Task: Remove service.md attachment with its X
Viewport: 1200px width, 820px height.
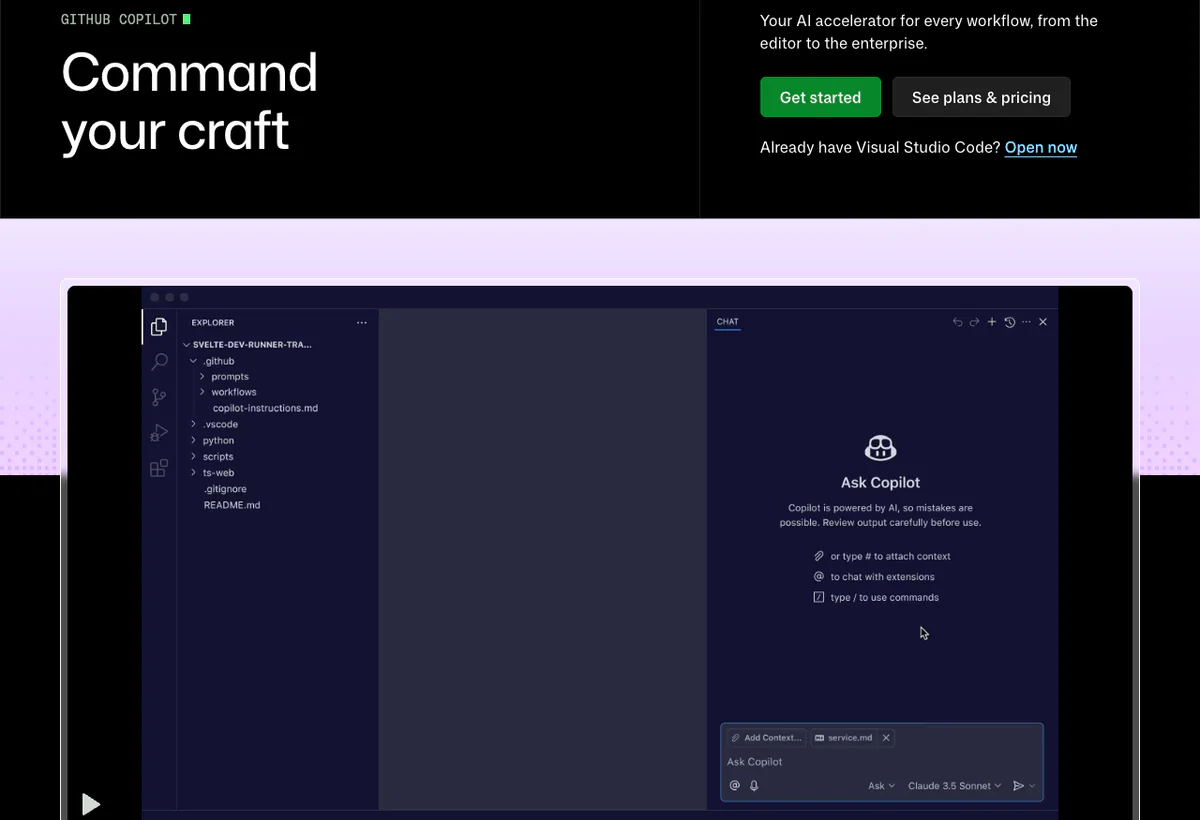Action: pyautogui.click(x=886, y=738)
